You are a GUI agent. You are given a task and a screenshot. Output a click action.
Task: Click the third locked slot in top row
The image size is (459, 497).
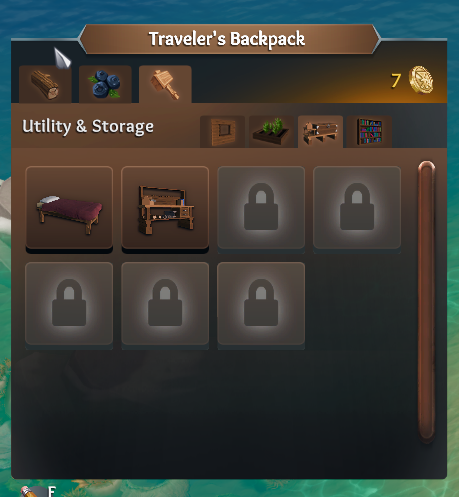coord(261,209)
